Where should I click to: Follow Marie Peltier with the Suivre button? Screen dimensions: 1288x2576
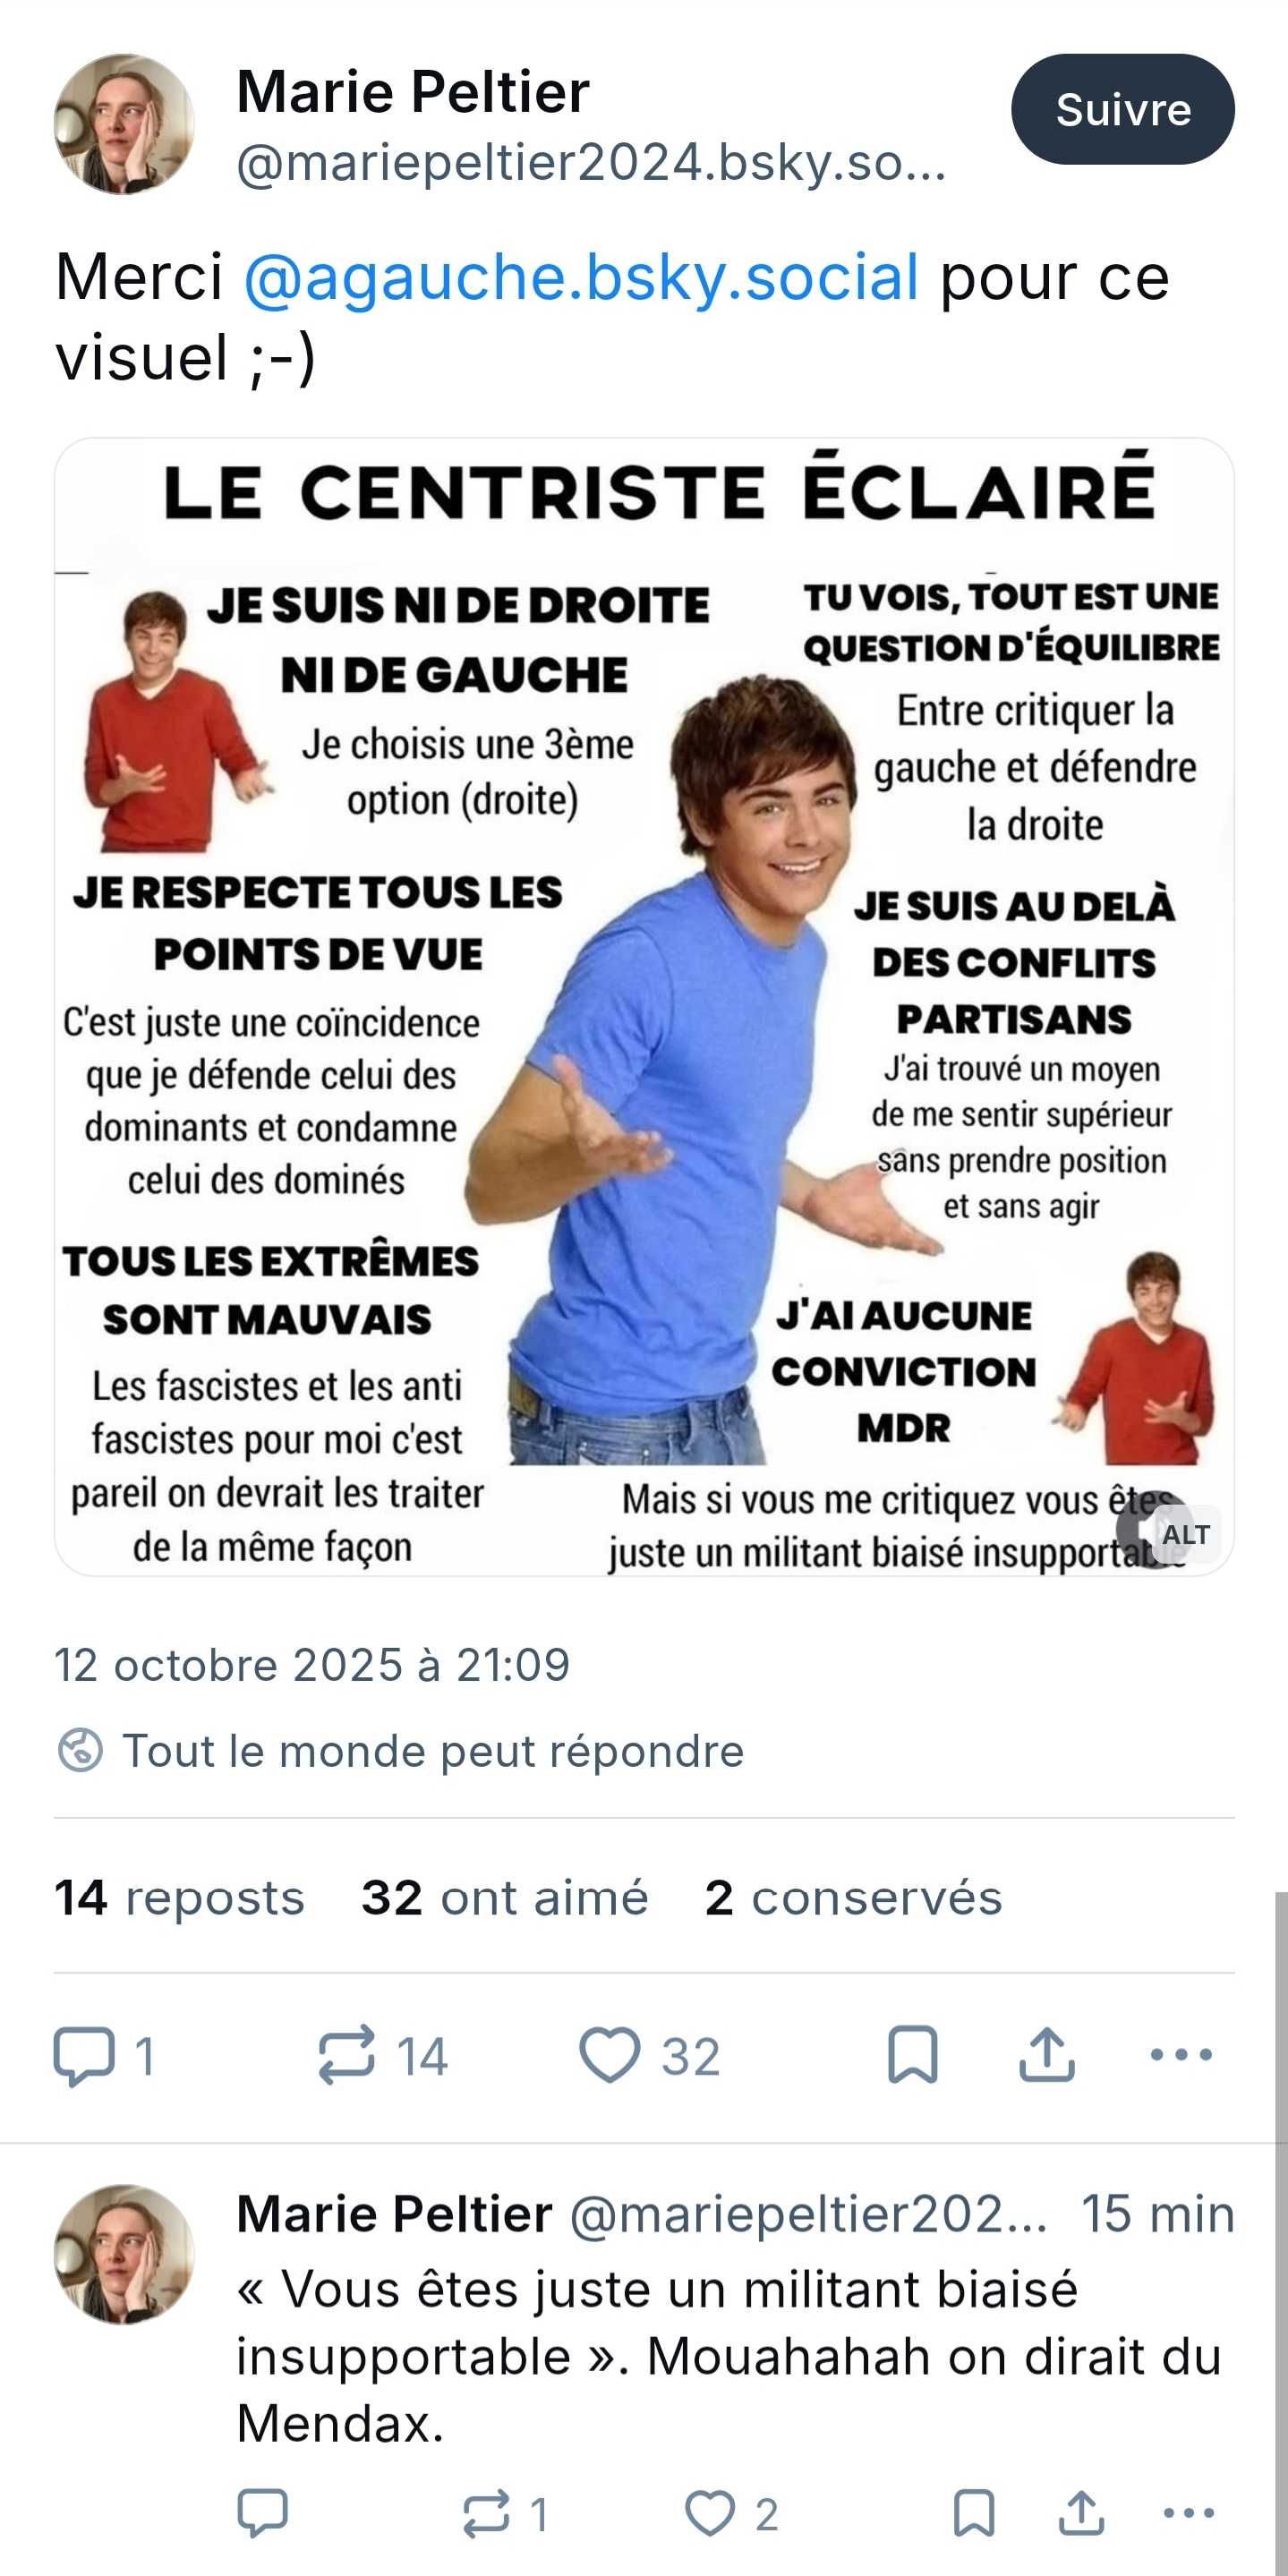tap(1122, 109)
